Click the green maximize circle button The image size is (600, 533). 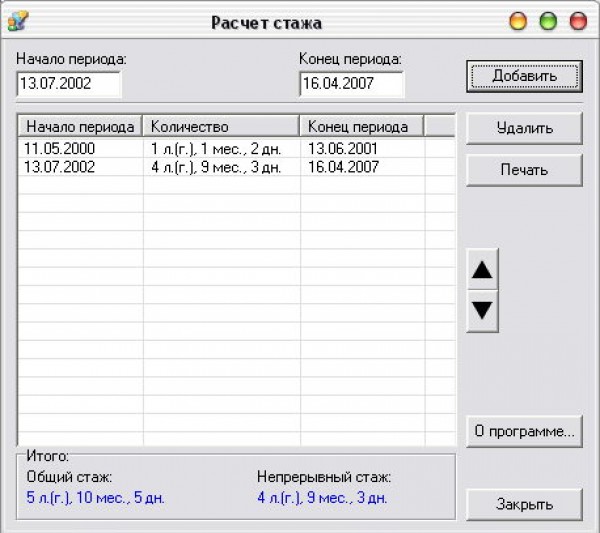[548, 21]
